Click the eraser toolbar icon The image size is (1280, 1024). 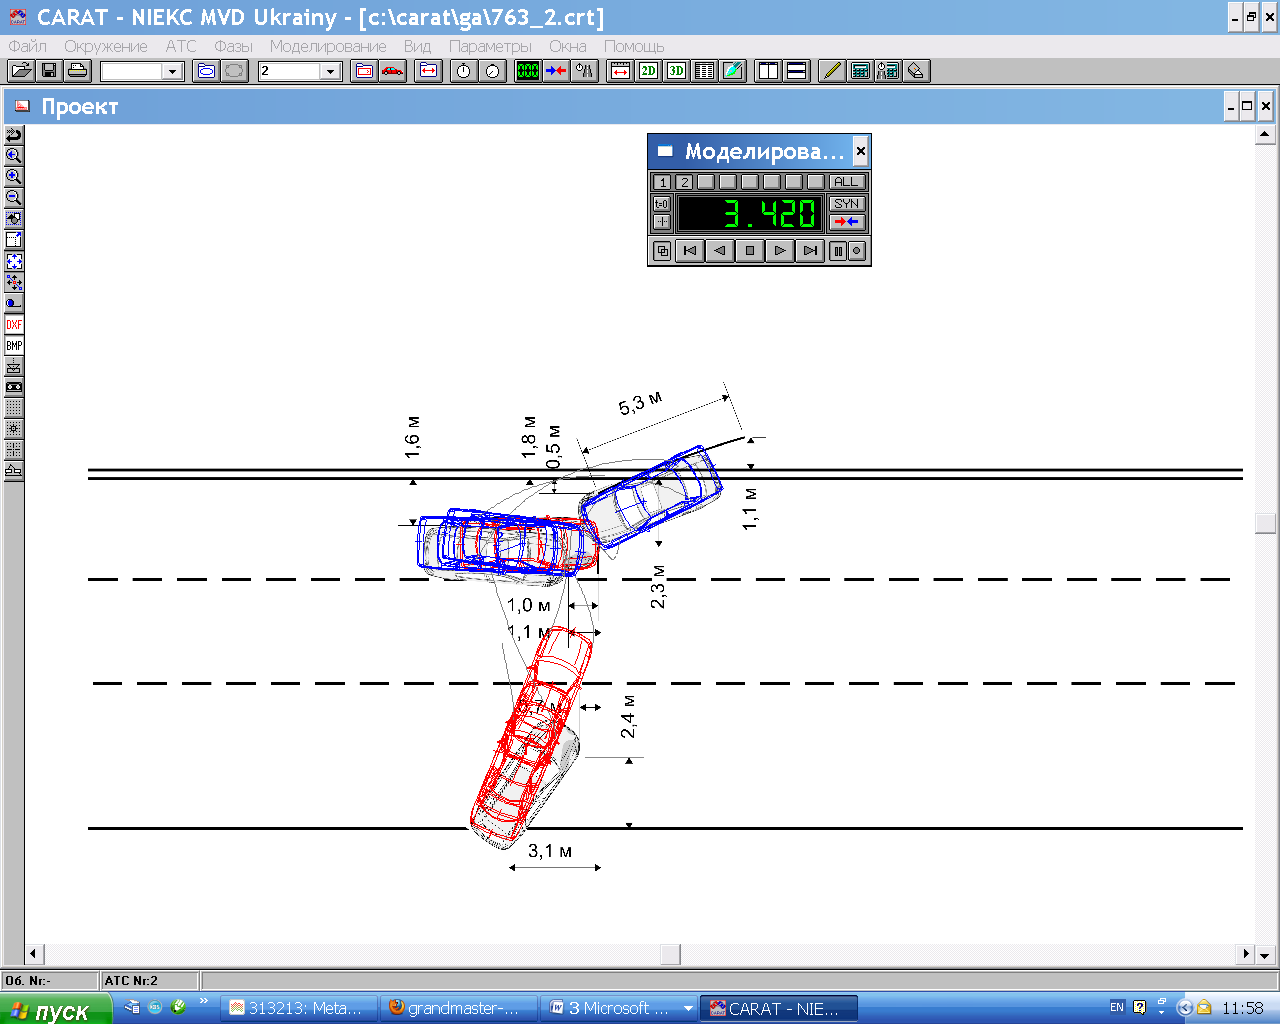916,71
